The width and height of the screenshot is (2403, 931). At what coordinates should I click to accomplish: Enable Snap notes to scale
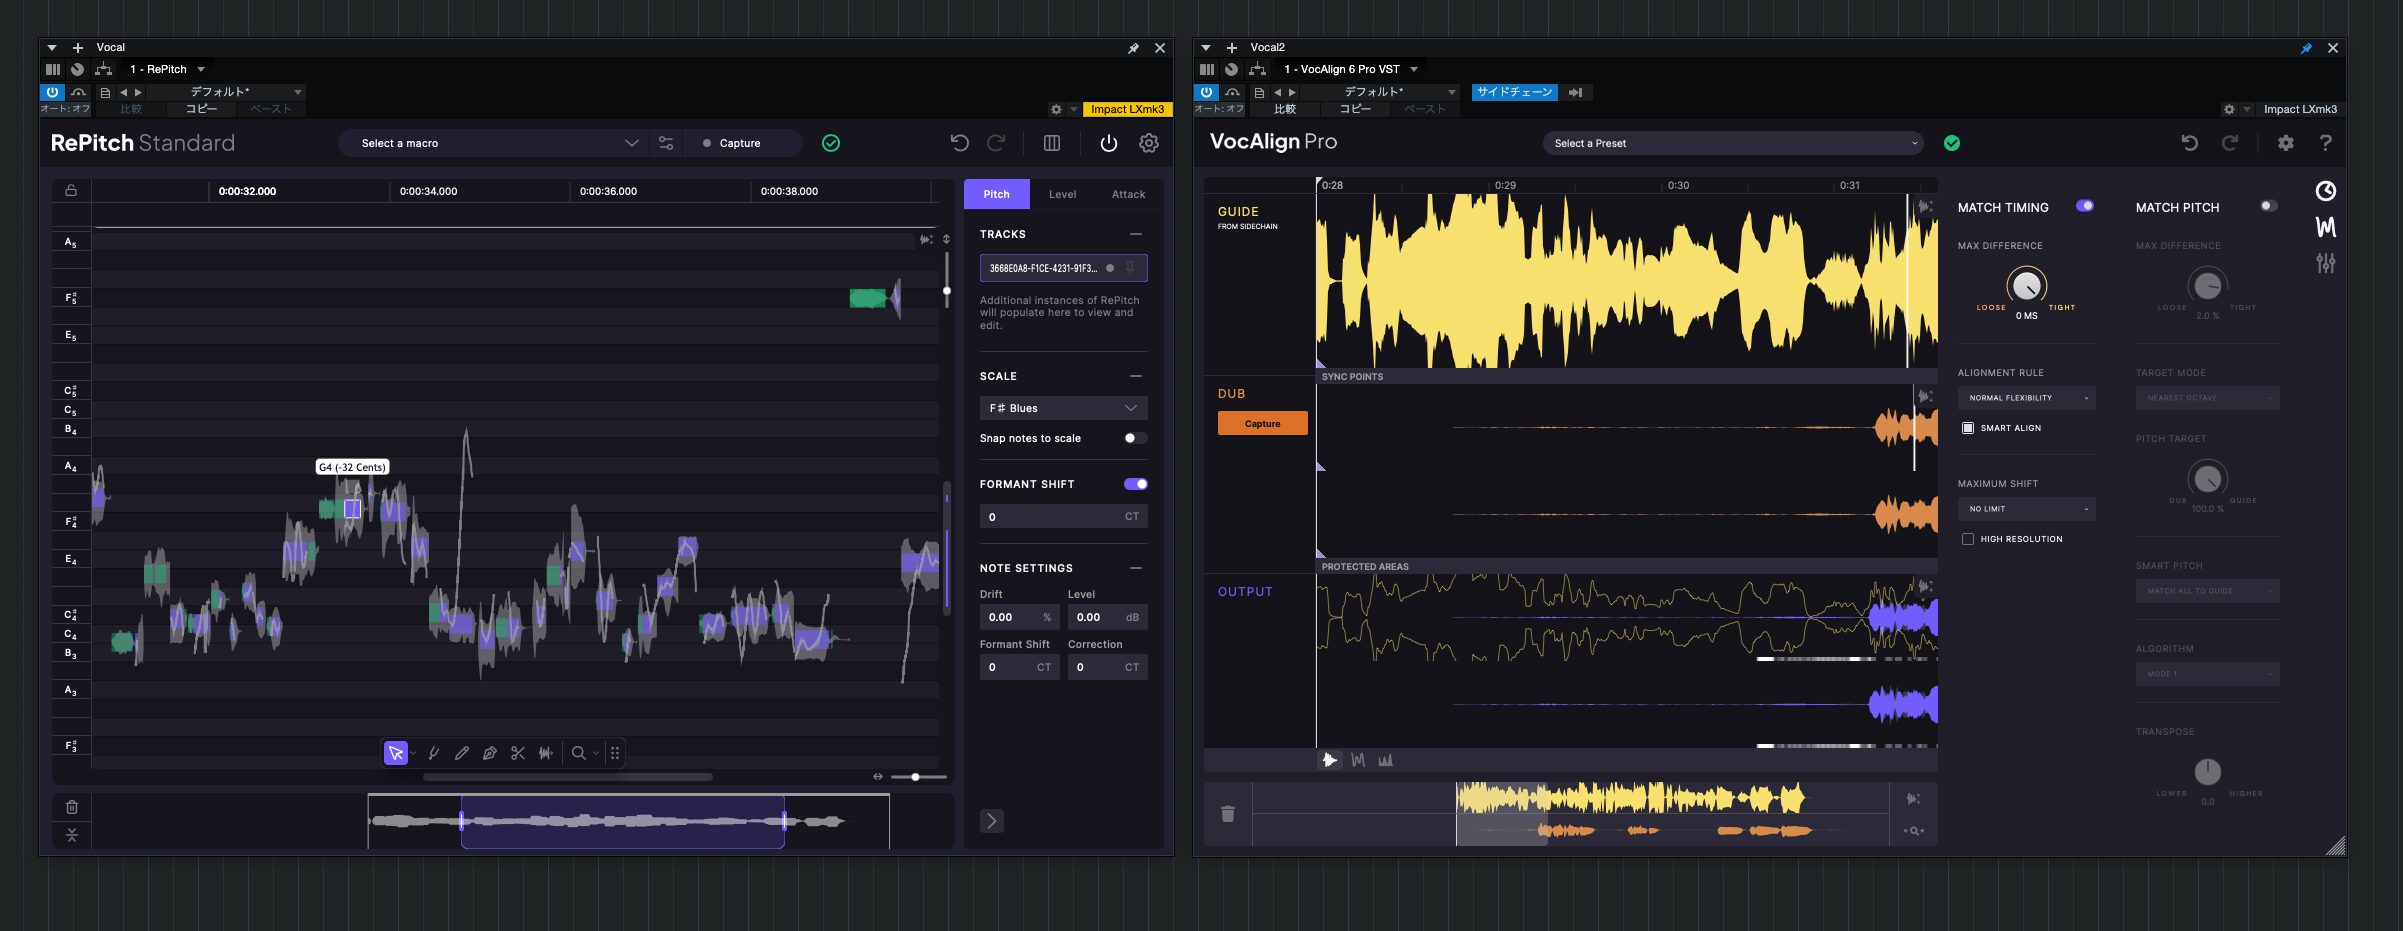click(1134, 438)
